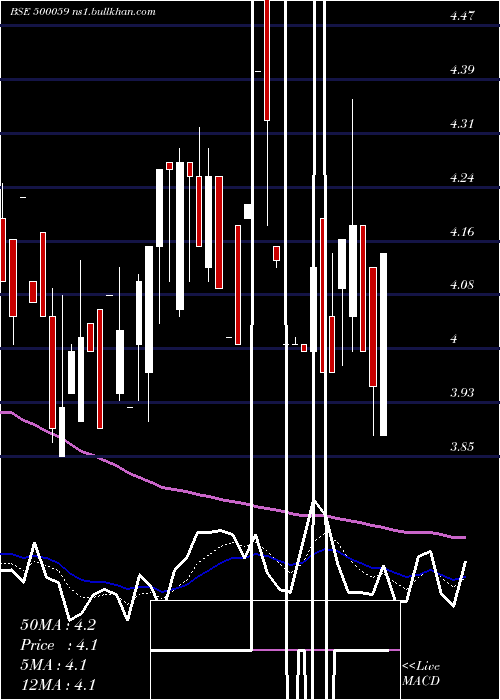Click the 4.39 price axis label
Viewport: 500px width, 700px height.
[x=462, y=70]
